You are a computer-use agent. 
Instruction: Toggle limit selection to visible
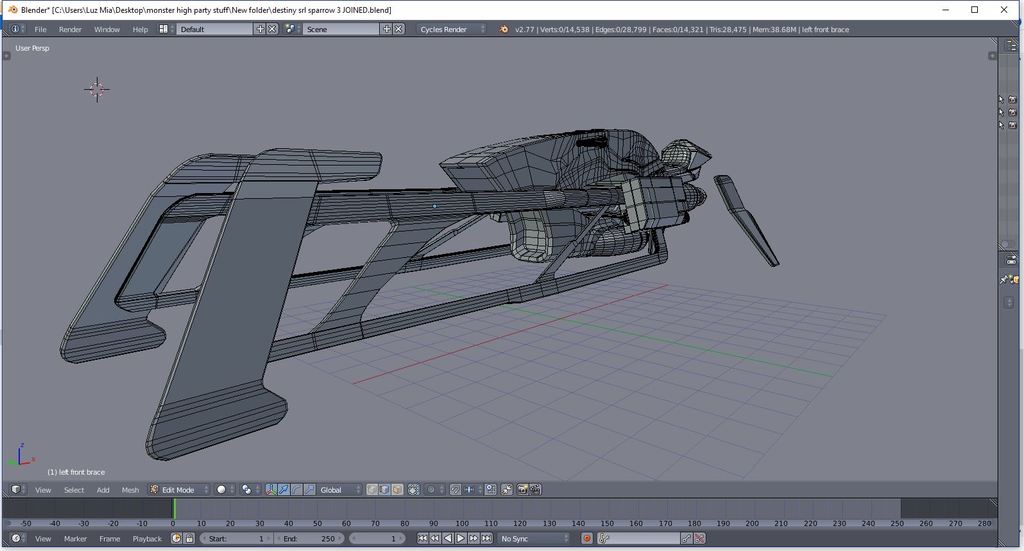pyautogui.click(x=414, y=490)
